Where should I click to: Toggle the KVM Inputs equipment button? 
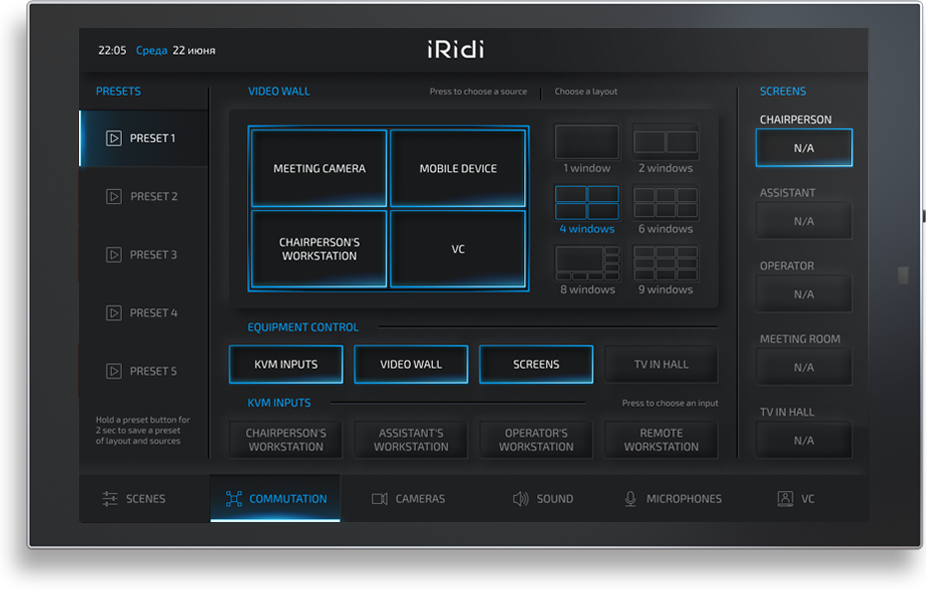(286, 365)
